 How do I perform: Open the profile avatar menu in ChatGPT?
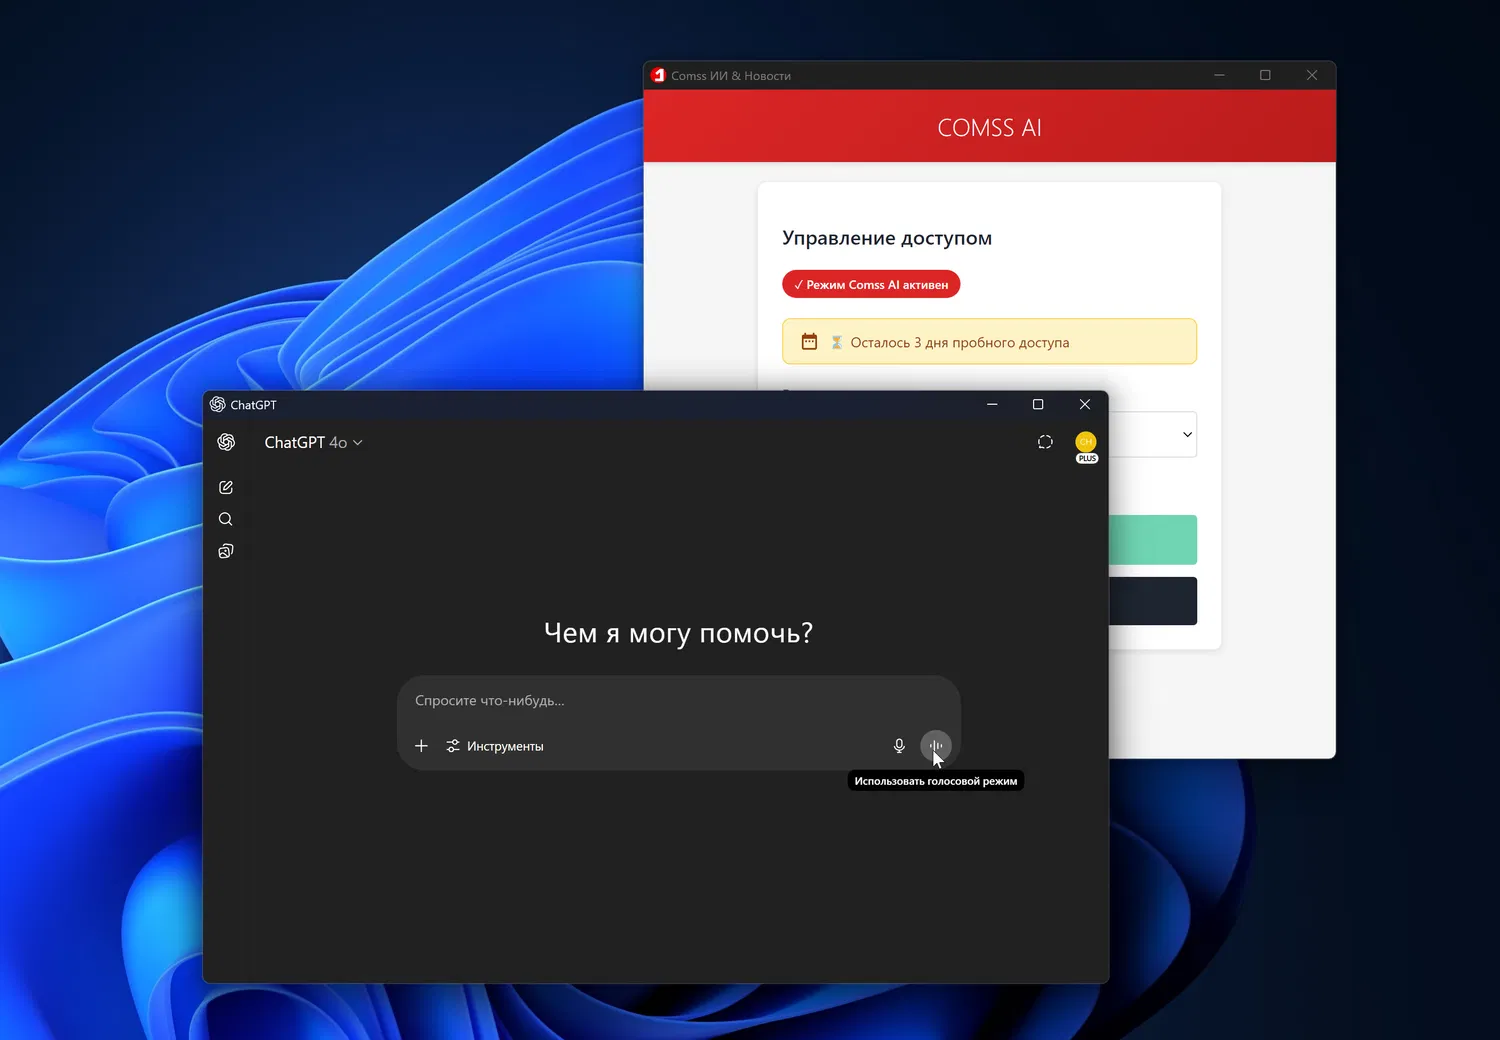click(x=1086, y=441)
